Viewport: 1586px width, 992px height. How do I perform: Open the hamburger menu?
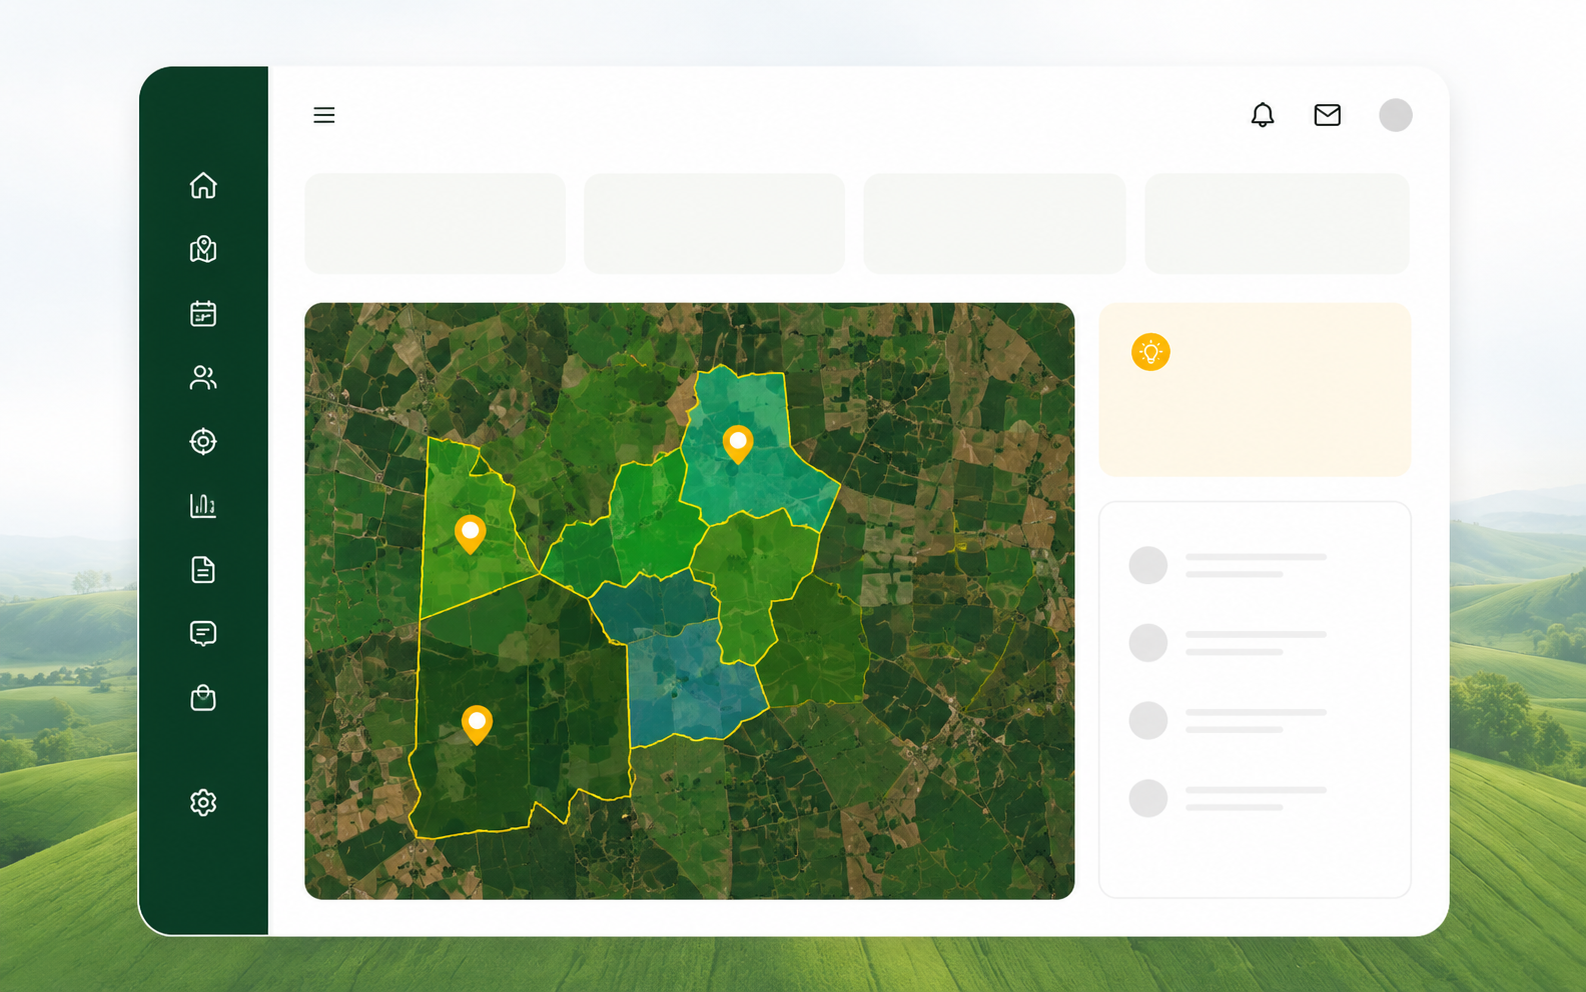[324, 115]
